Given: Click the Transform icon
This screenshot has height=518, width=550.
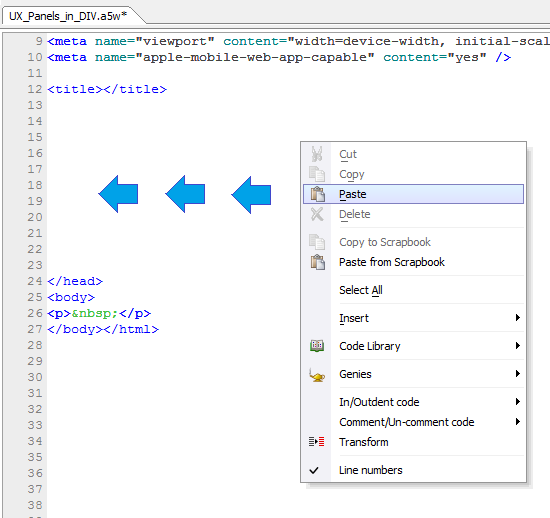Looking at the screenshot, I should 316,442.
